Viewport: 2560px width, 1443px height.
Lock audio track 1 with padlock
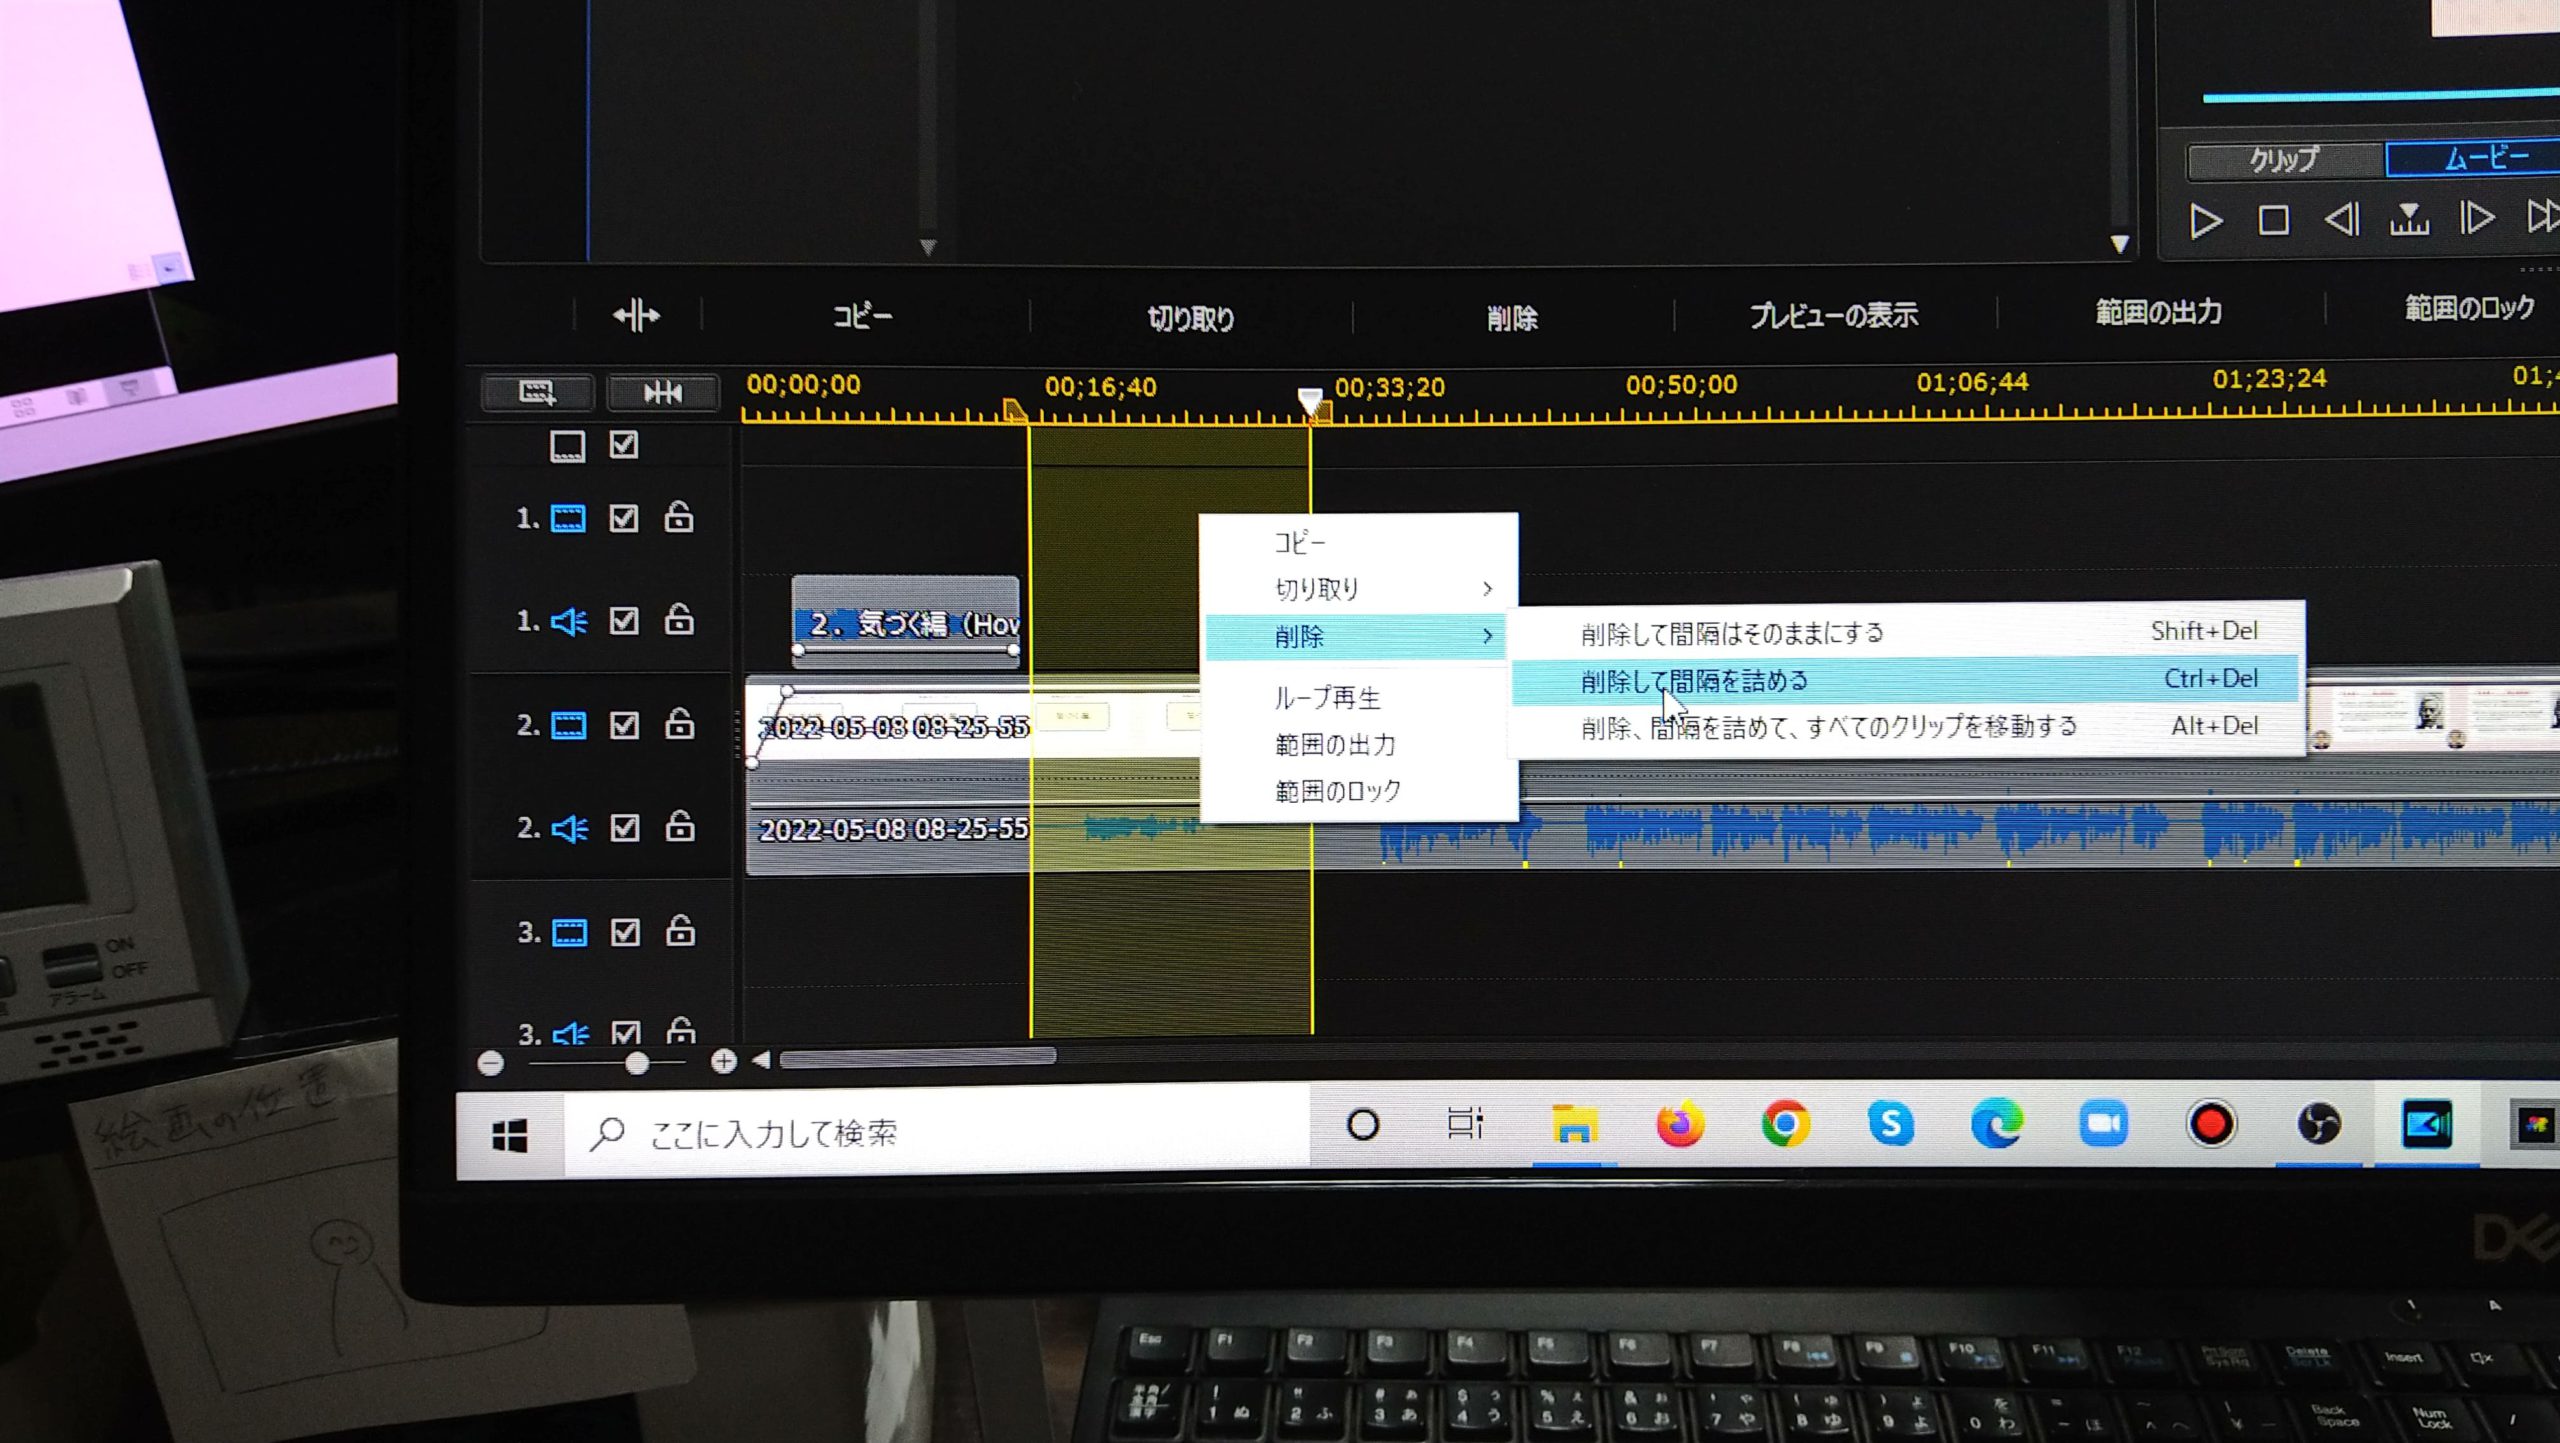(x=680, y=619)
